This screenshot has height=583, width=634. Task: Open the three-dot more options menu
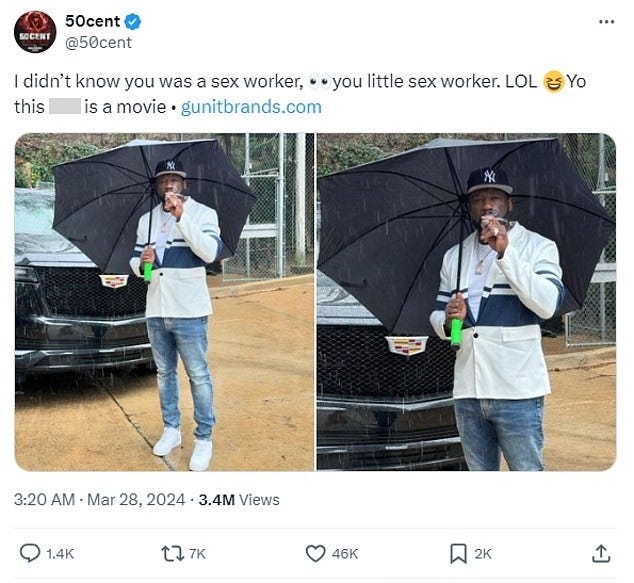coord(607,22)
